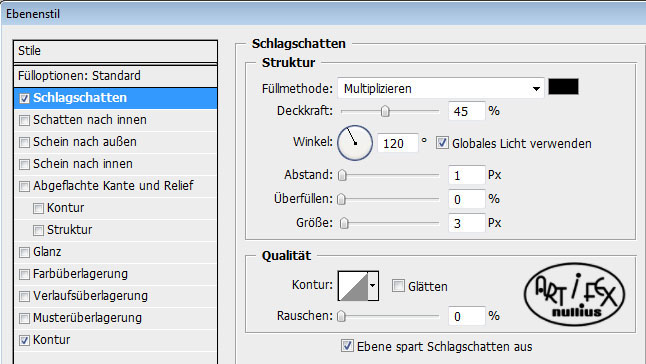The width and height of the screenshot is (646, 364).
Task: Click the Rauschen value field
Action: click(x=467, y=316)
